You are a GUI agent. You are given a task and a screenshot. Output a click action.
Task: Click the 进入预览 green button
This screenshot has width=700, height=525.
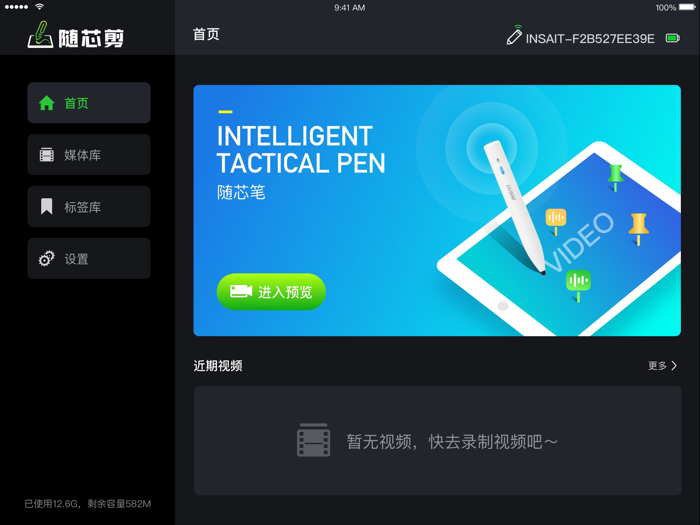pos(271,292)
